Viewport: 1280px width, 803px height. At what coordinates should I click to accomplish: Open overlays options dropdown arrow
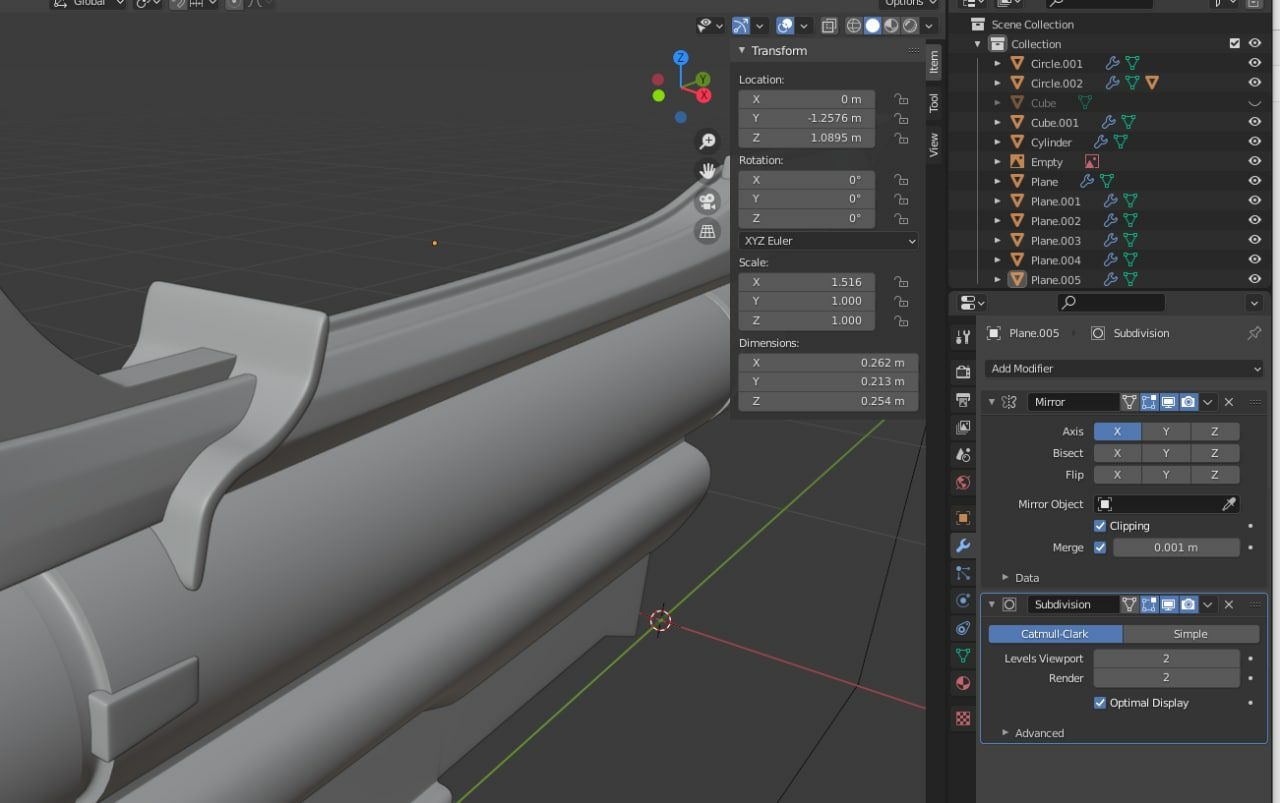806,26
